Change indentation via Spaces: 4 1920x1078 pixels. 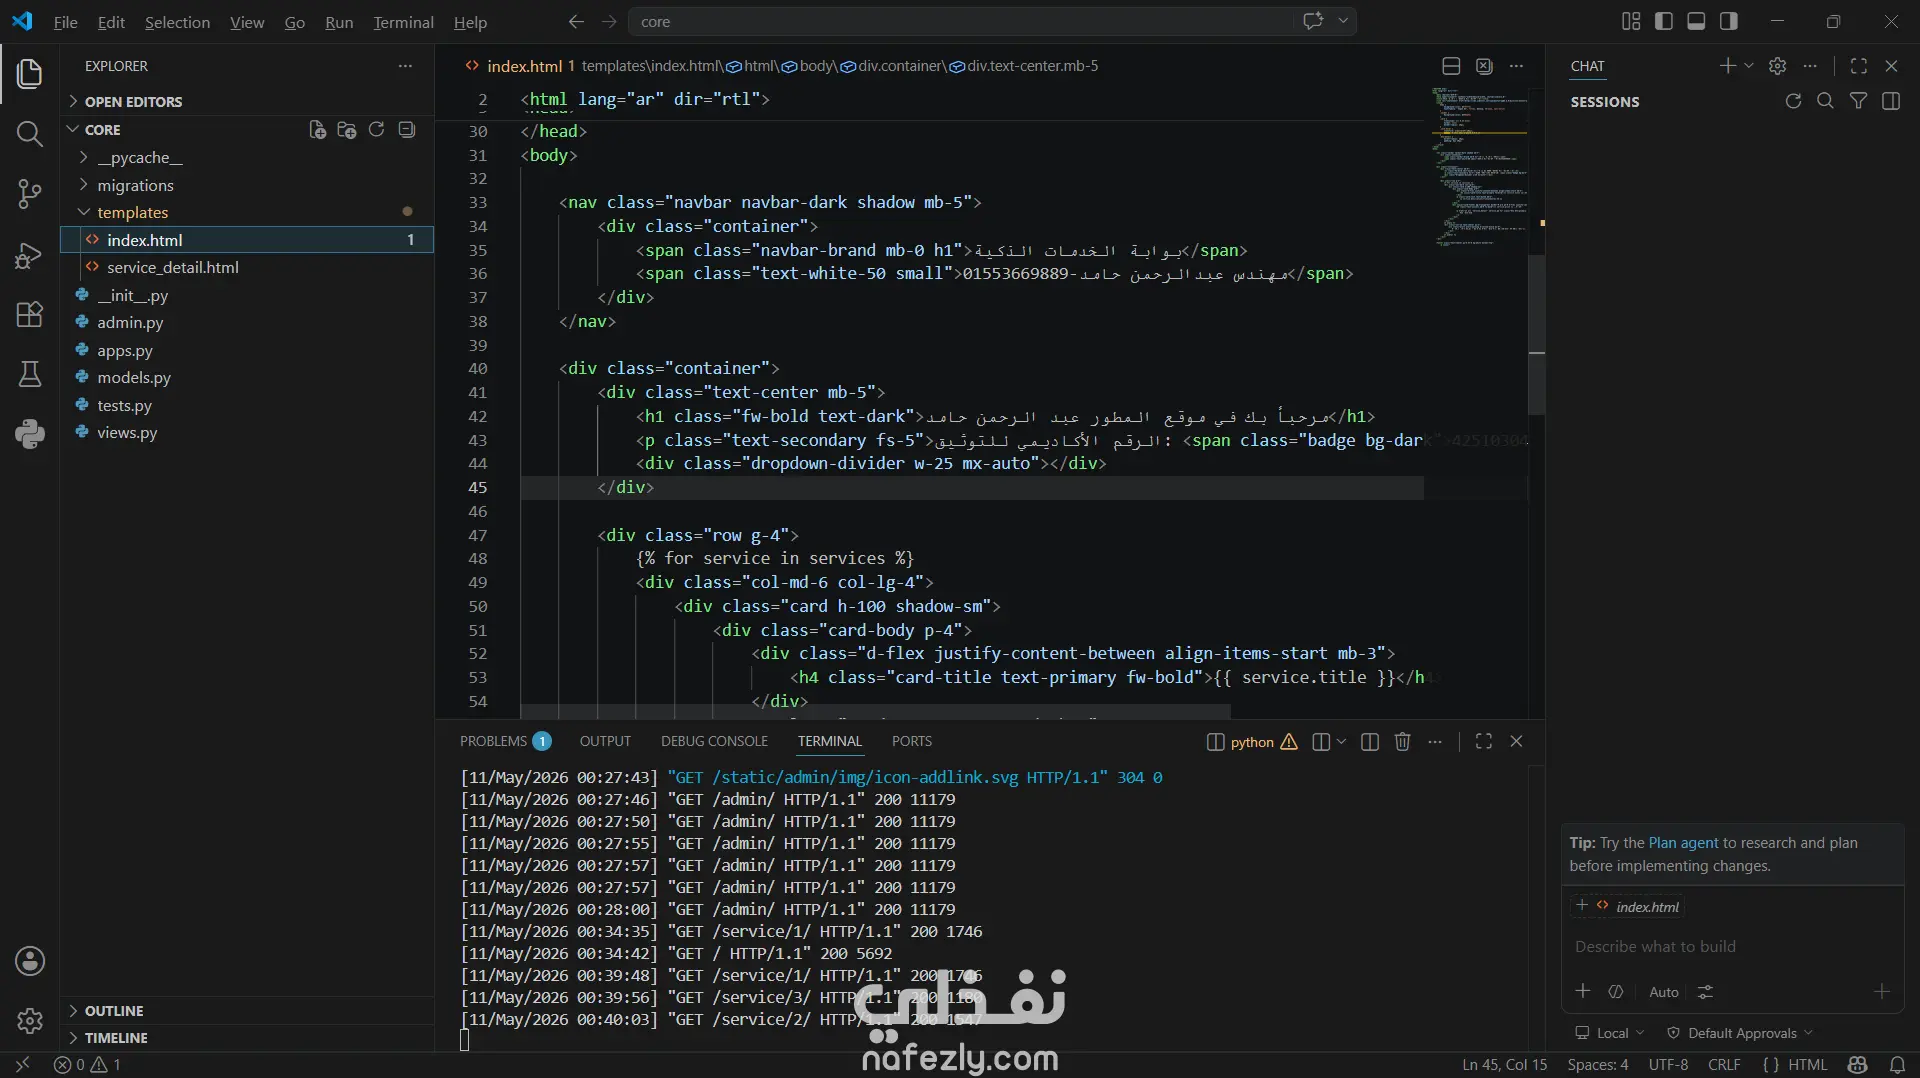[x=1597, y=1065]
